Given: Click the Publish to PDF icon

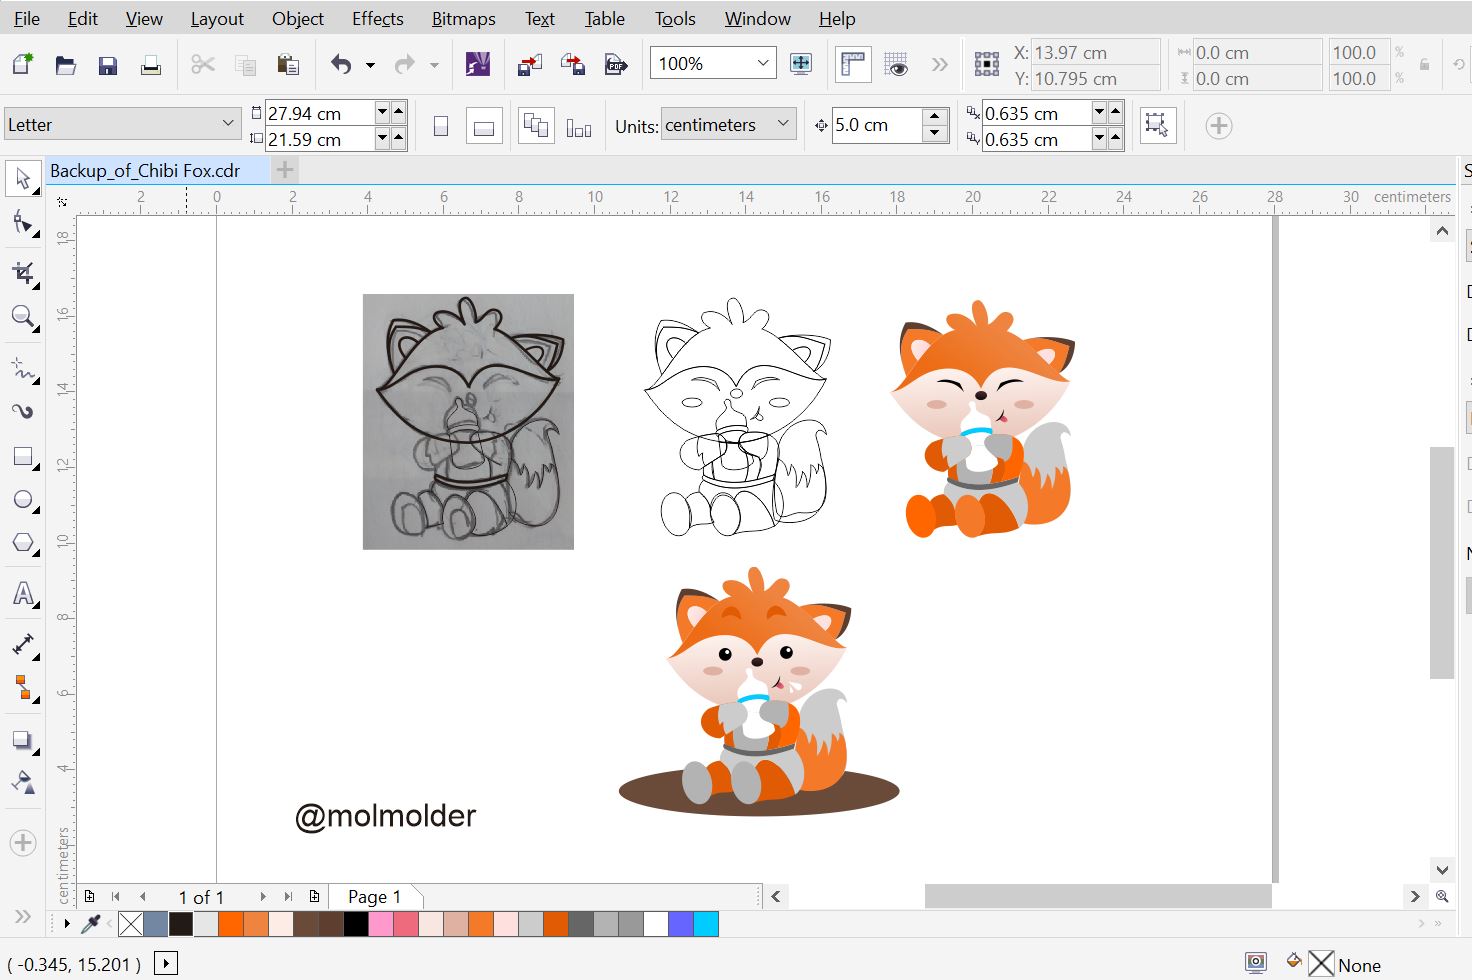Looking at the screenshot, I should pos(616,65).
